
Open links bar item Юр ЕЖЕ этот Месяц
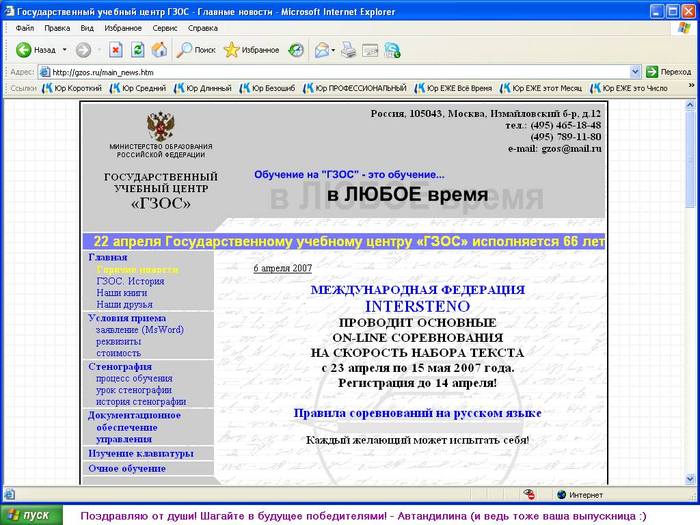pos(541,88)
